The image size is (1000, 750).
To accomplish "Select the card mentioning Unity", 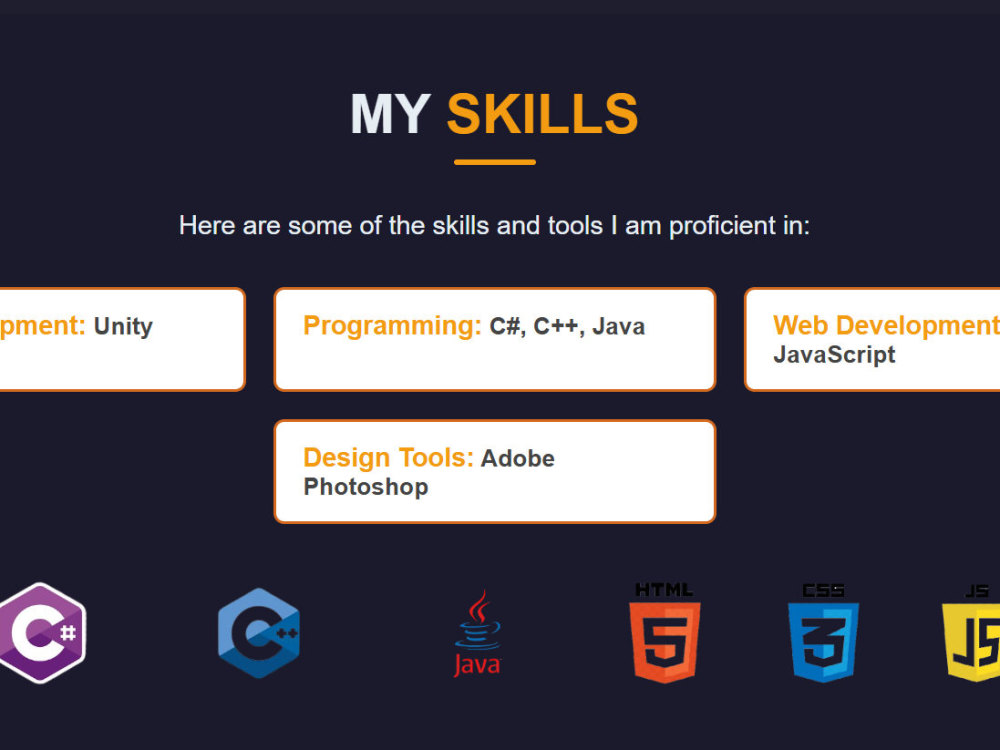I will point(122,339).
